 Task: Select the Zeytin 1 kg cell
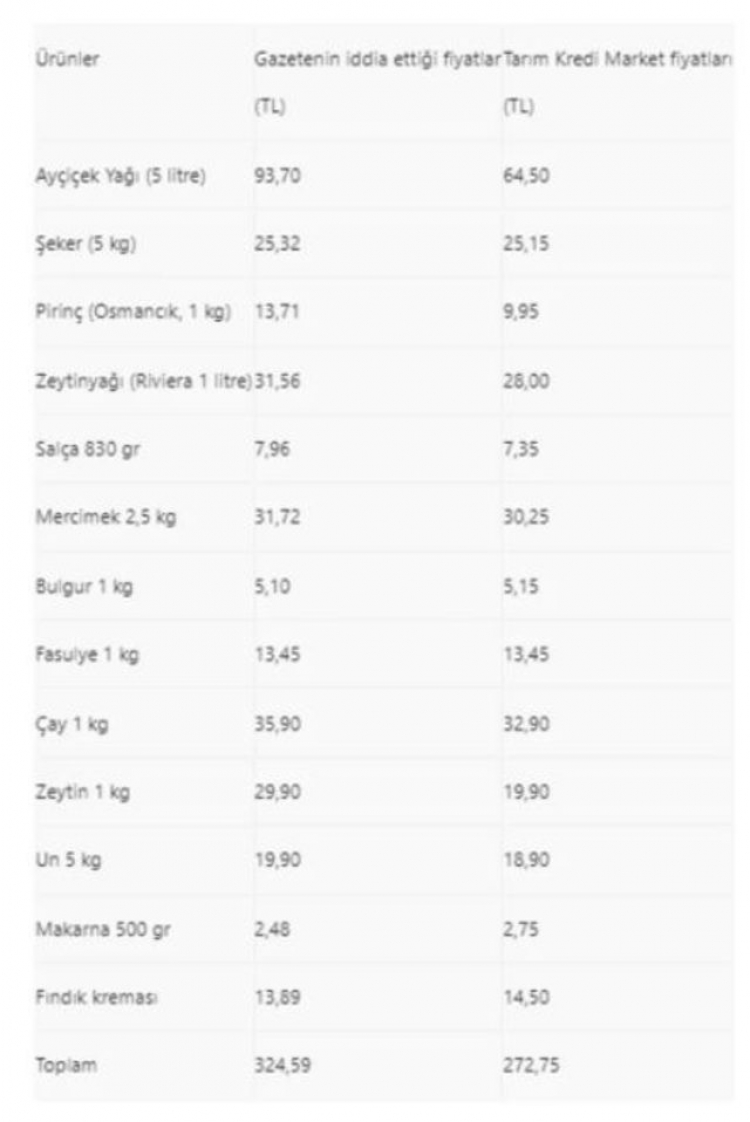[x=82, y=792]
